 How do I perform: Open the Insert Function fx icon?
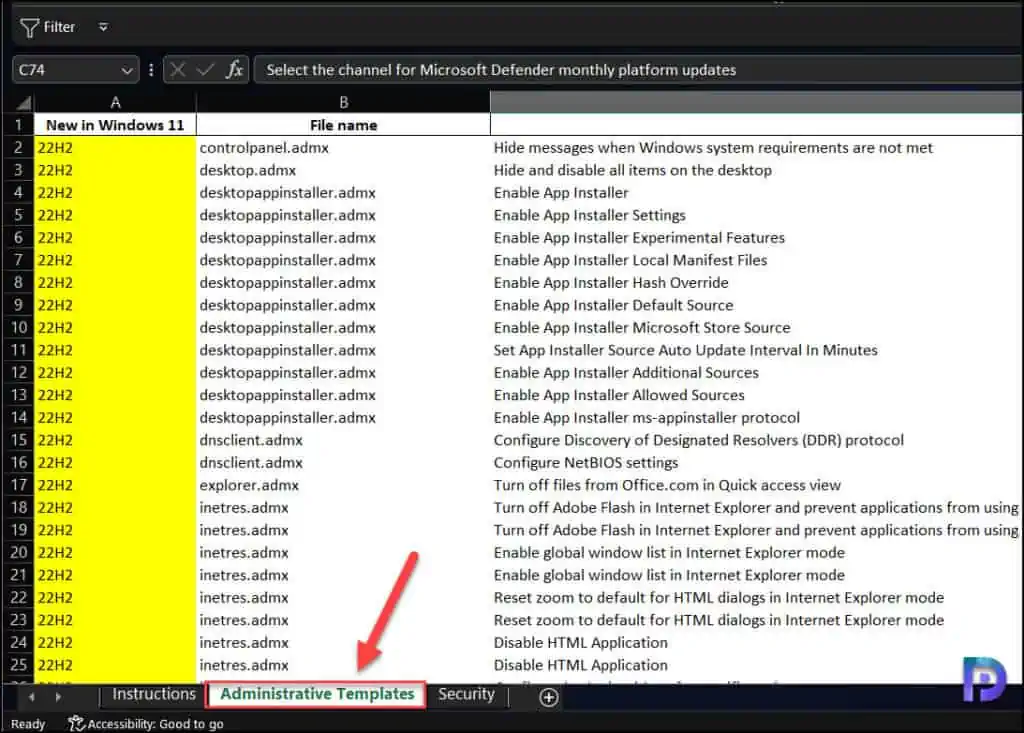click(234, 69)
